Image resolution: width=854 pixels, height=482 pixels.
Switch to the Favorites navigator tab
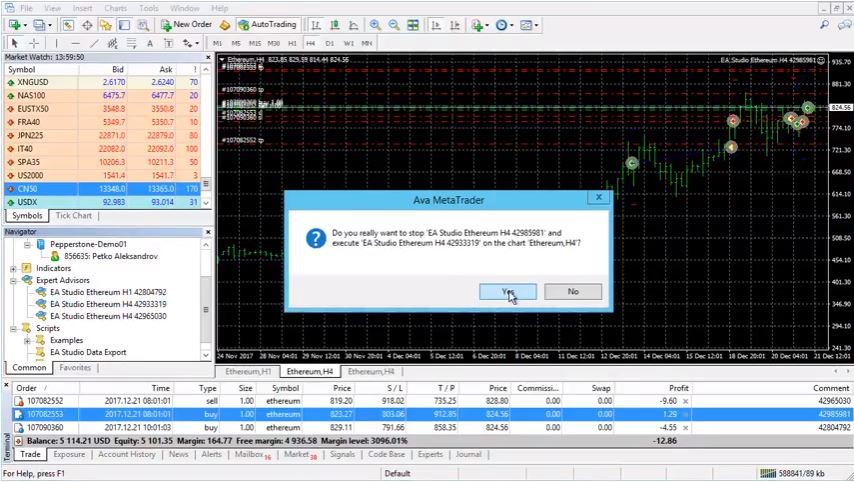click(x=75, y=368)
